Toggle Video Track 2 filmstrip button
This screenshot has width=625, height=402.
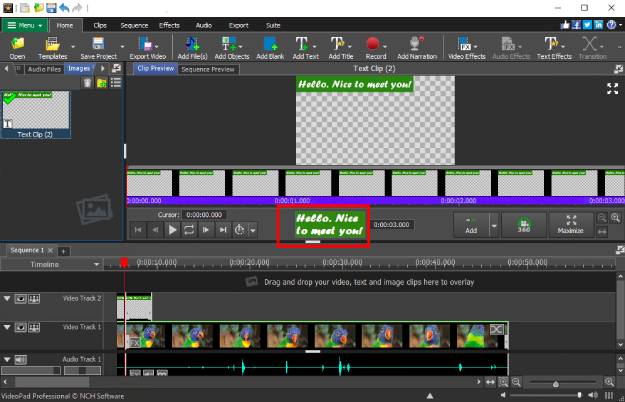click(34, 299)
